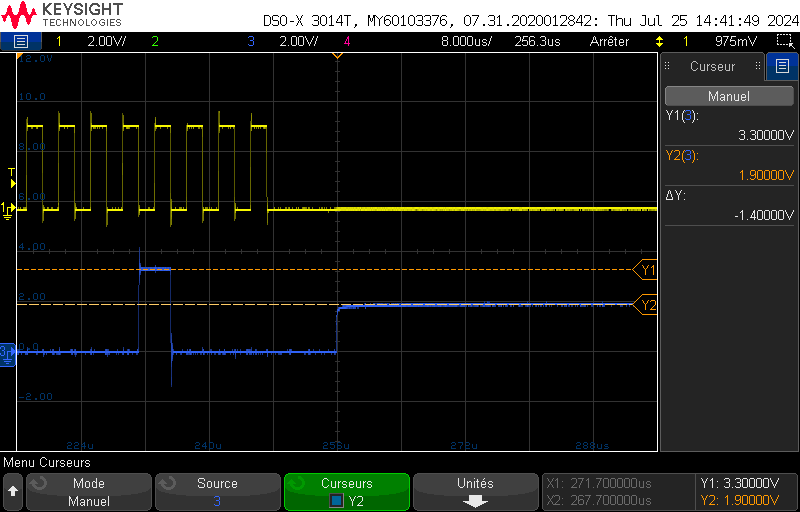Open the main menu icon at top left
Viewport: 800px width, 512px height.
[x=21, y=41]
